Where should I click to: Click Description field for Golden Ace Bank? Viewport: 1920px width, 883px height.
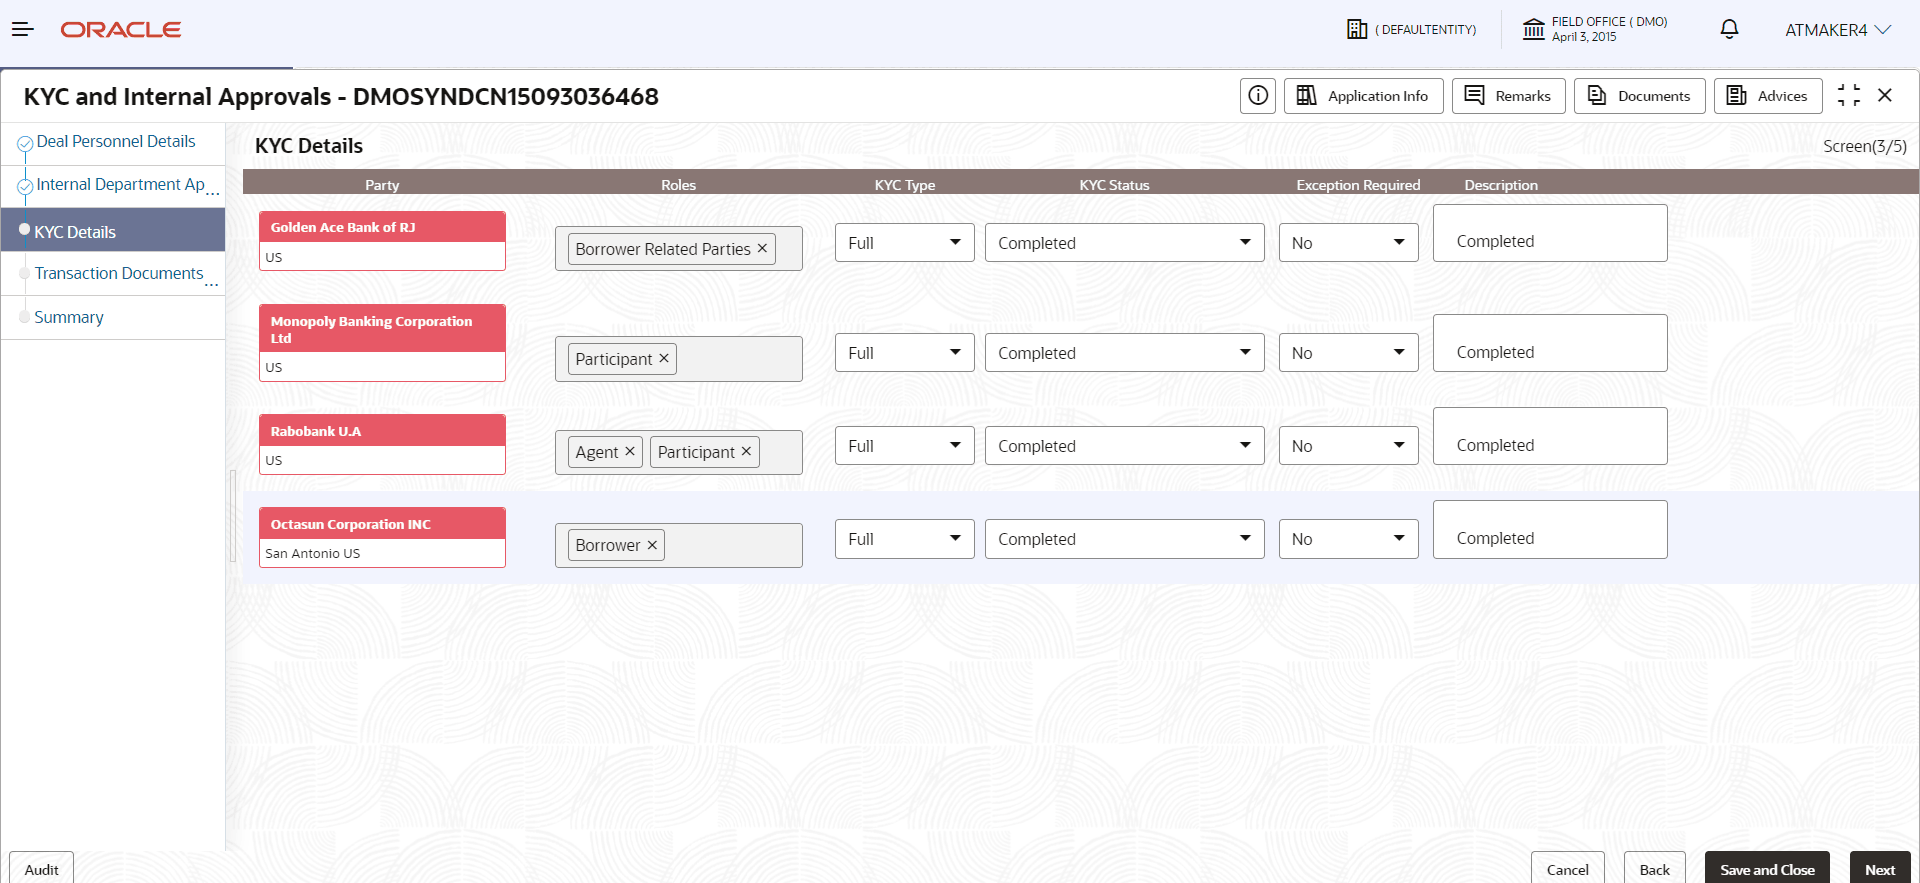[1550, 233]
